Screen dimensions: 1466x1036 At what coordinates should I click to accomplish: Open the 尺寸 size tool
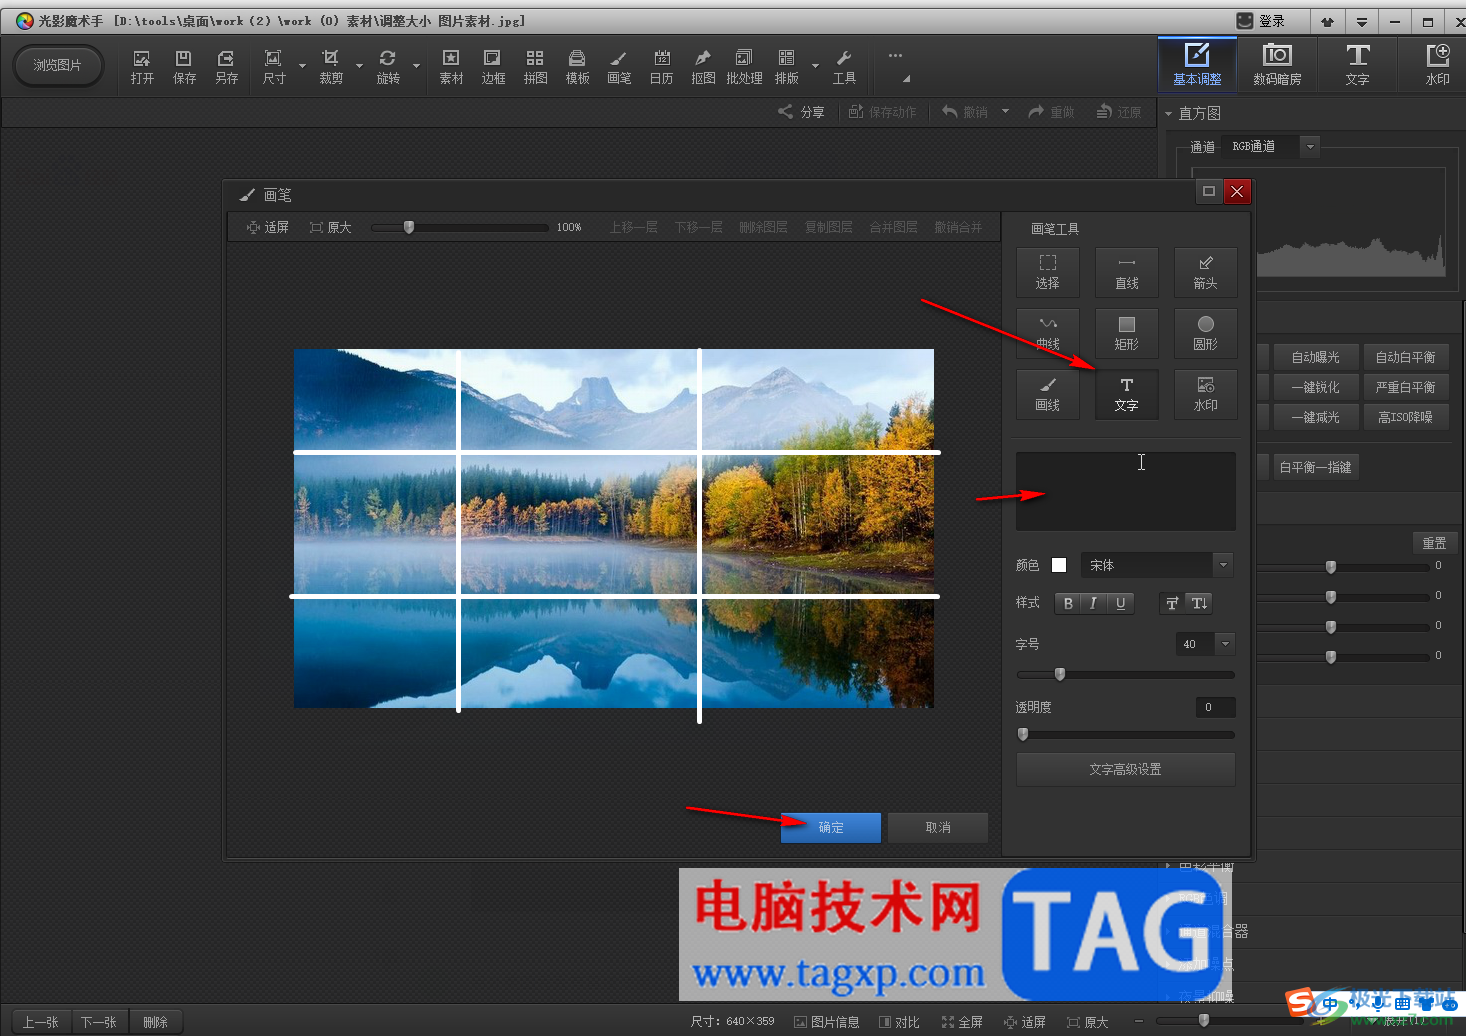point(273,67)
